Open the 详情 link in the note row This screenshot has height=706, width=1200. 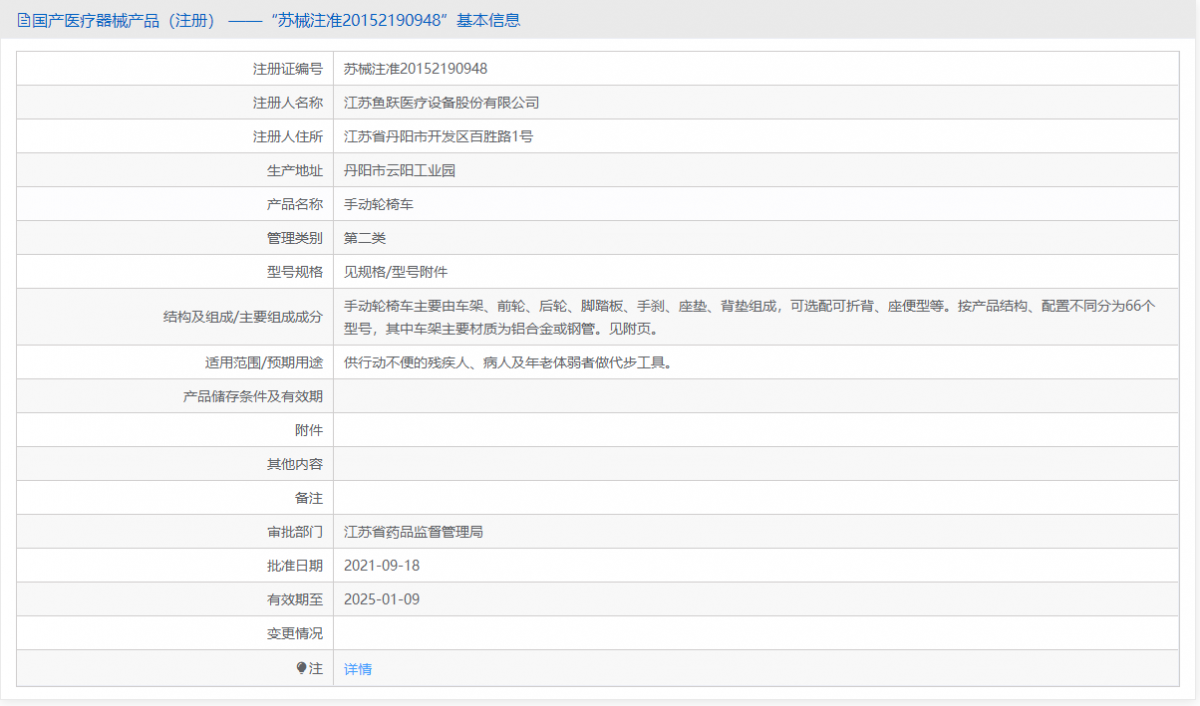(356, 669)
